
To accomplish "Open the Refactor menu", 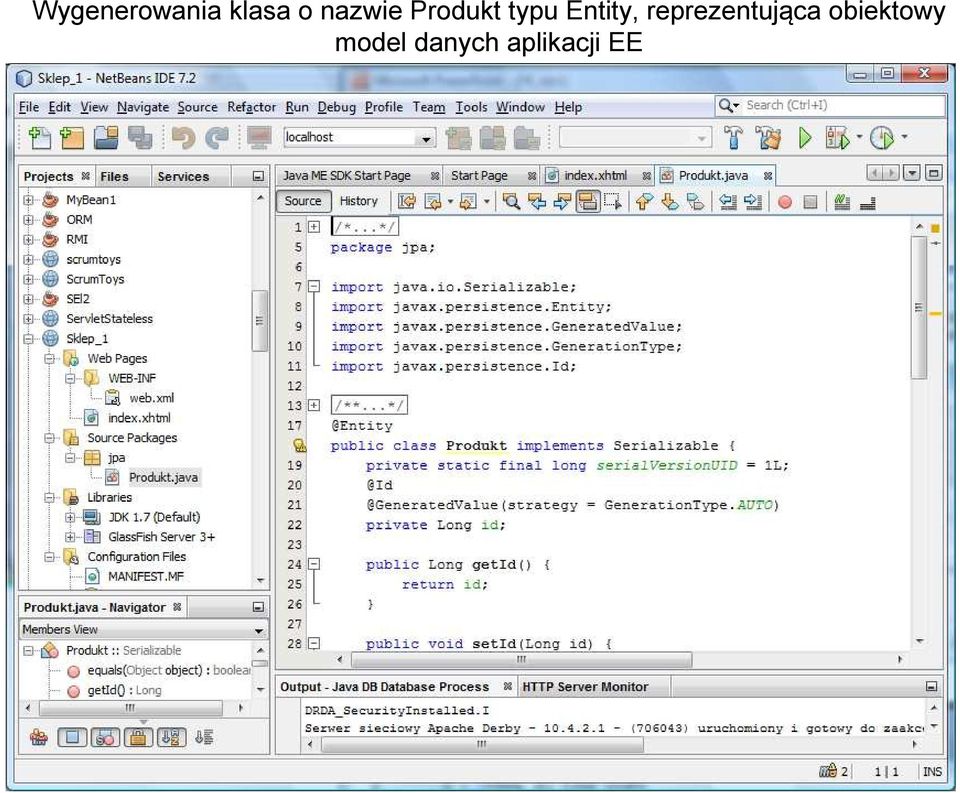I will [252, 107].
